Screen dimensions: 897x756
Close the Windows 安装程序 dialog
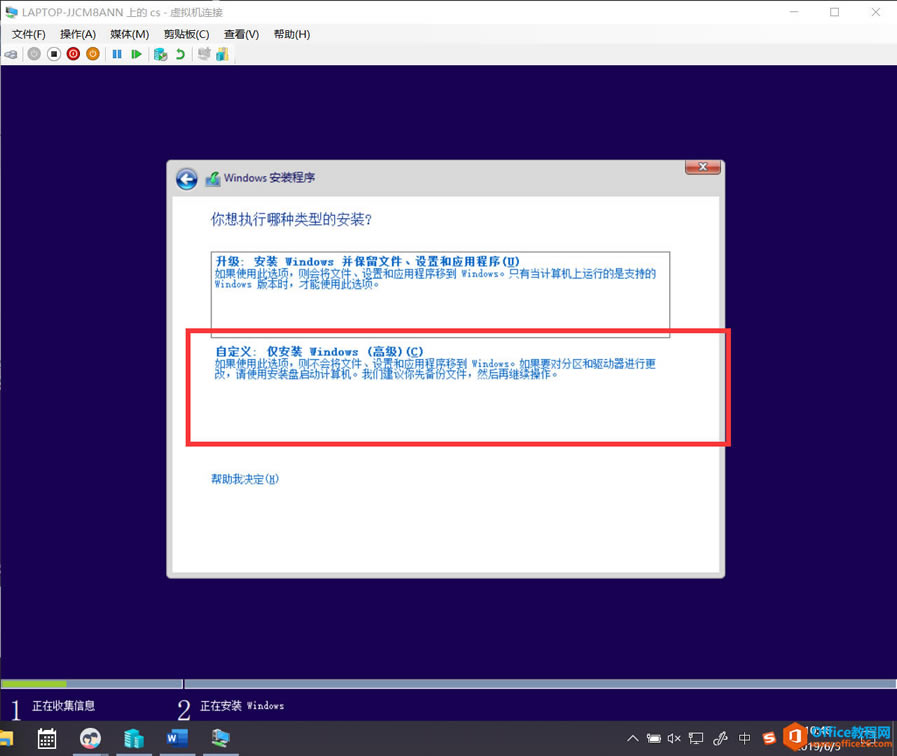(x=703, y=167)
